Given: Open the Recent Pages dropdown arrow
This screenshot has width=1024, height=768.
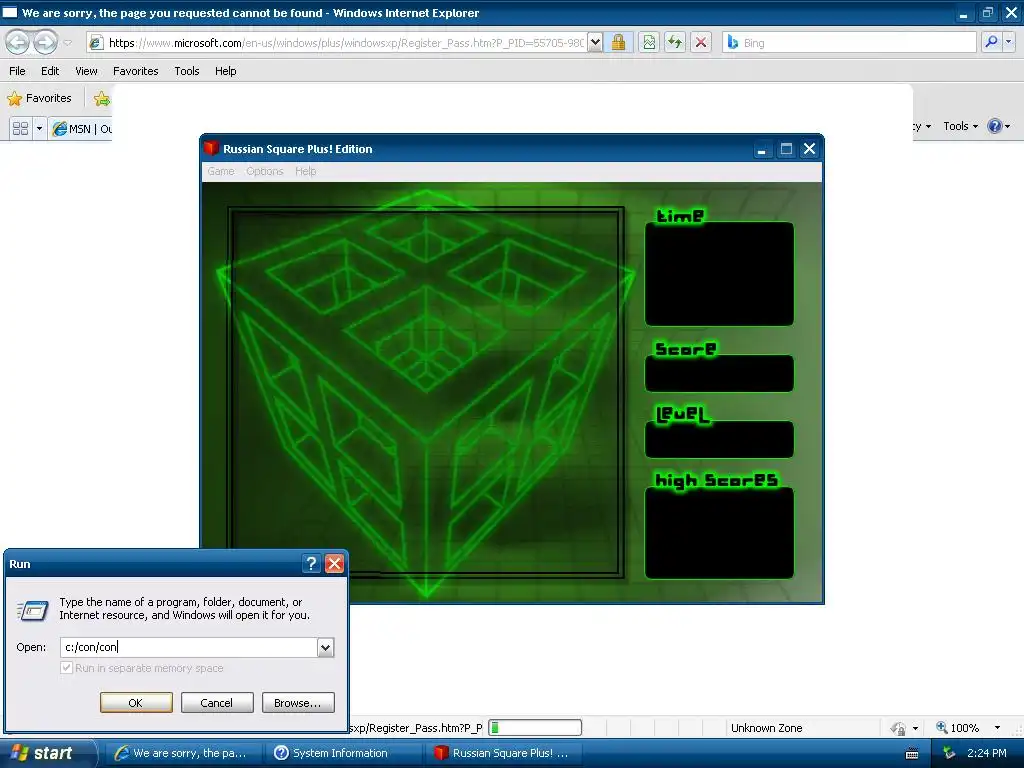Looking at the screenshot, I should pyautogui.click(x=67, y=43).
